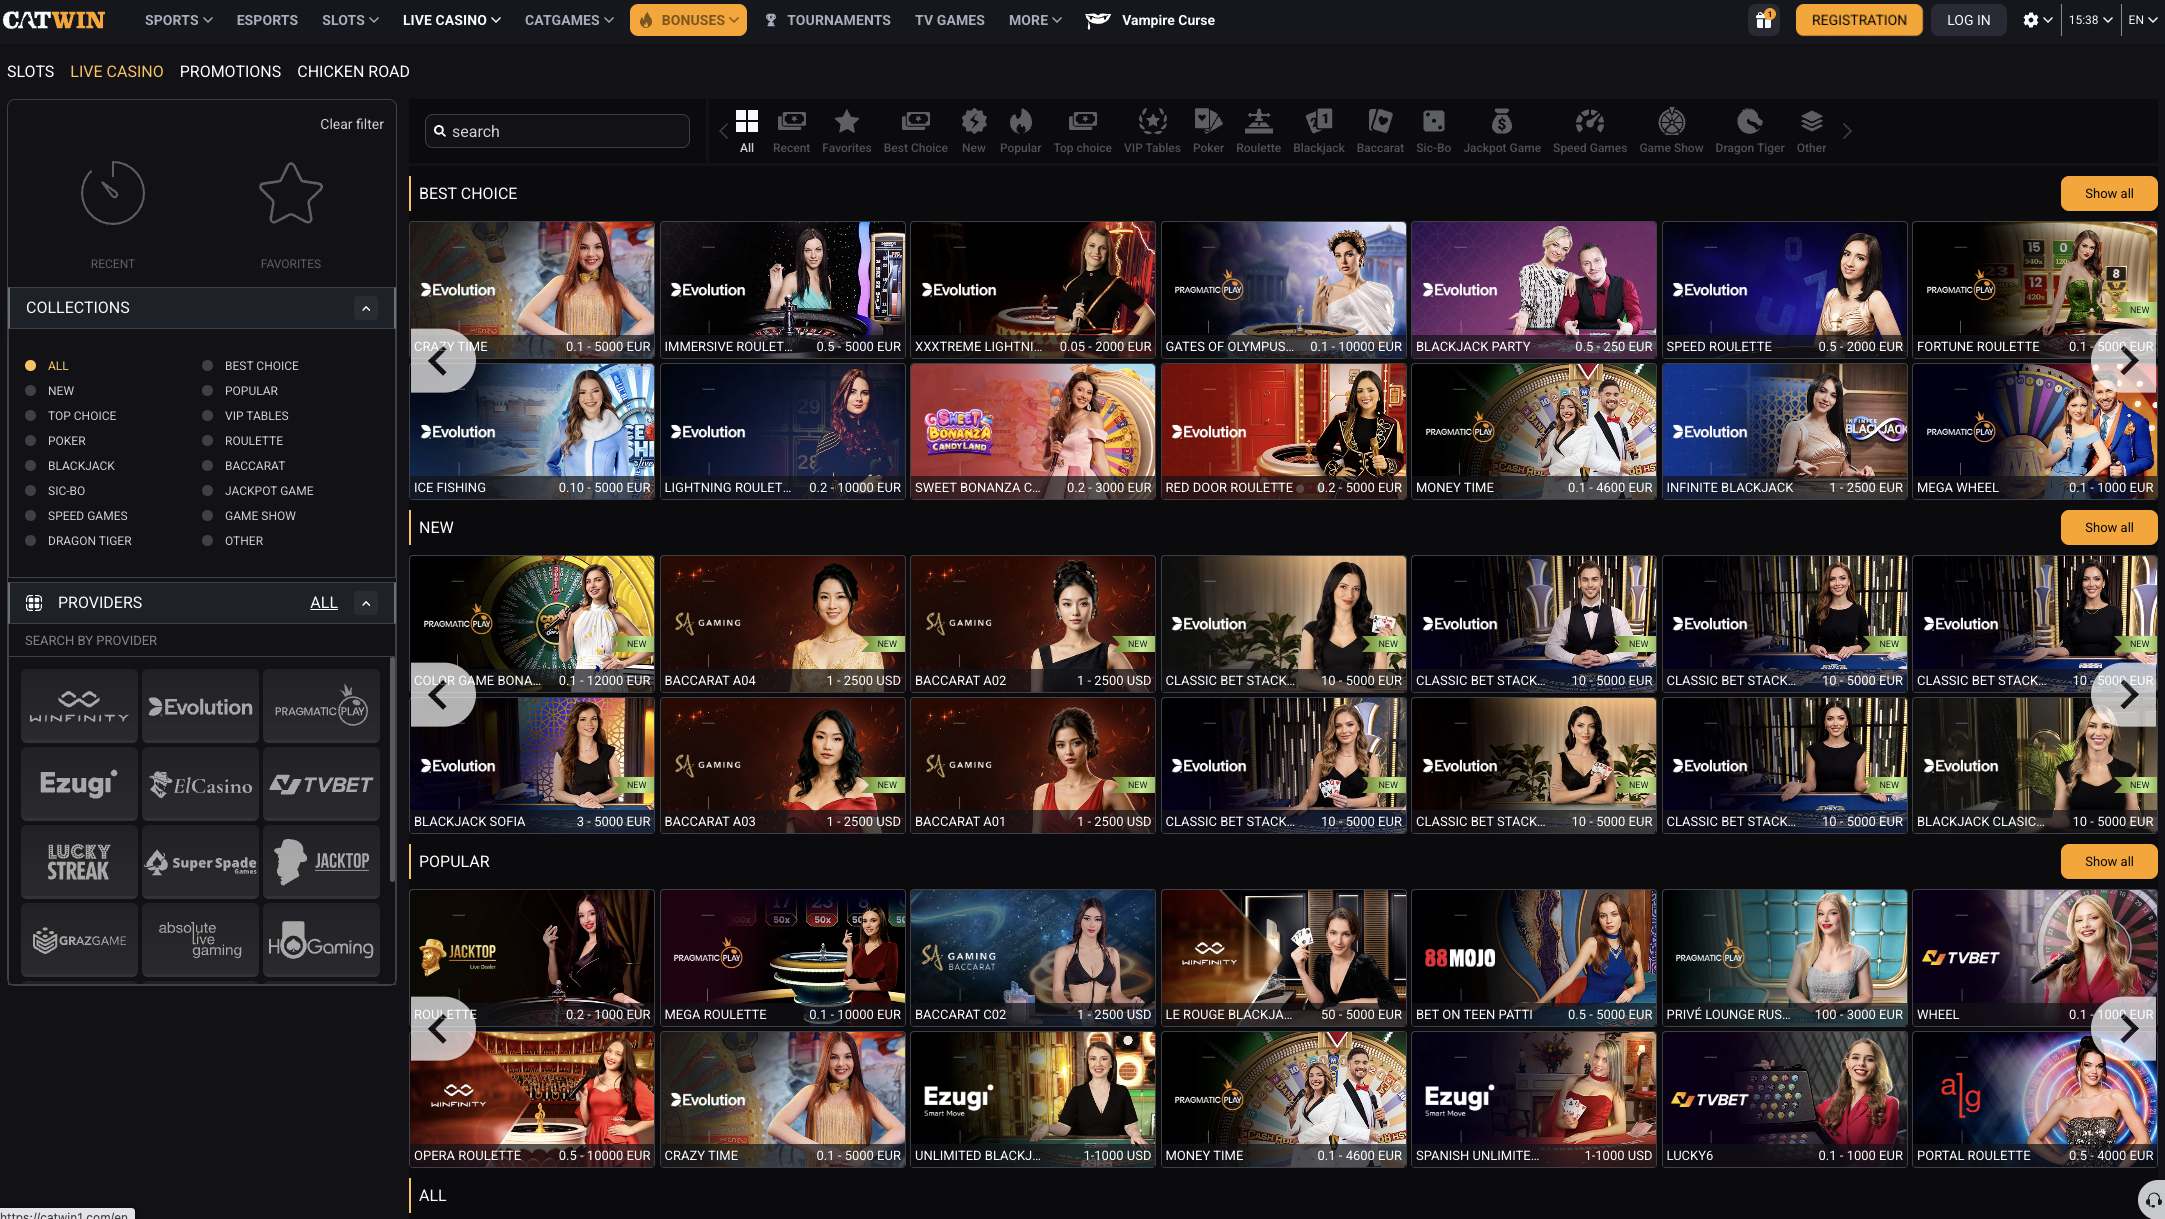This screenshot has width=2165, height=1219.
Task: Open the headset support chat icon
Action: 2152,1200
